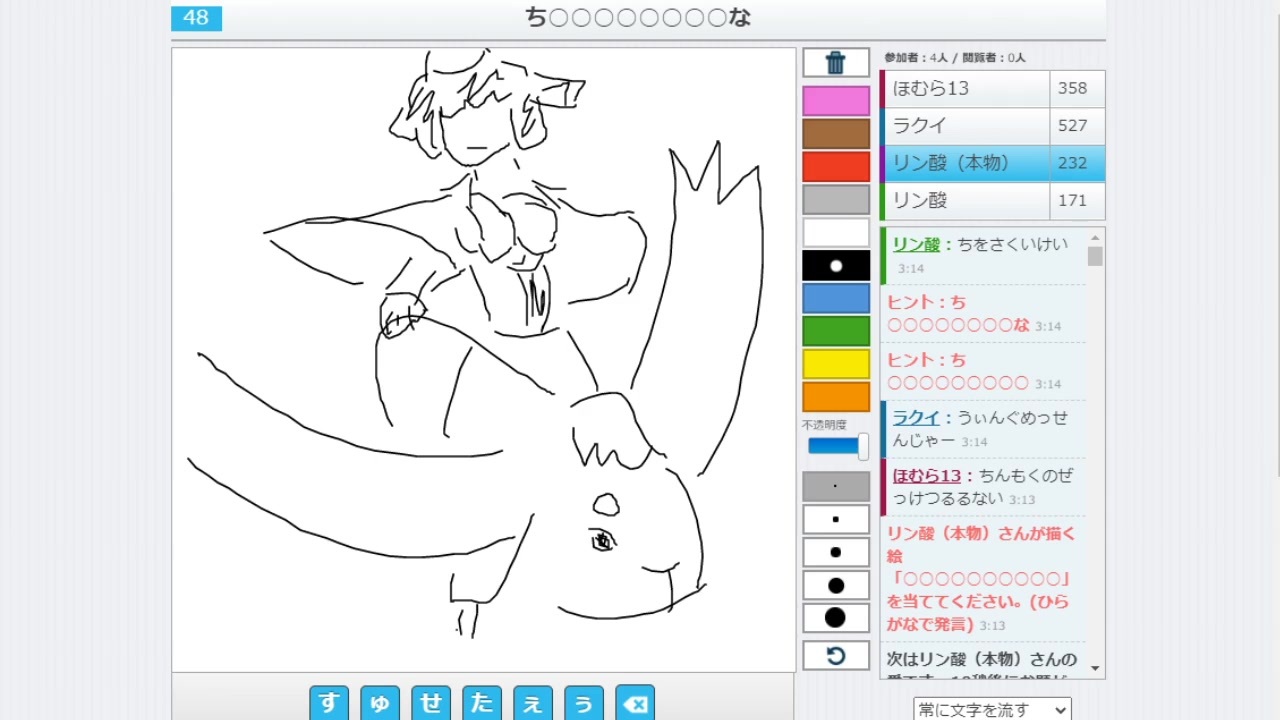
Task: Open リン酸's name link in chat
Action: (915, 243)
